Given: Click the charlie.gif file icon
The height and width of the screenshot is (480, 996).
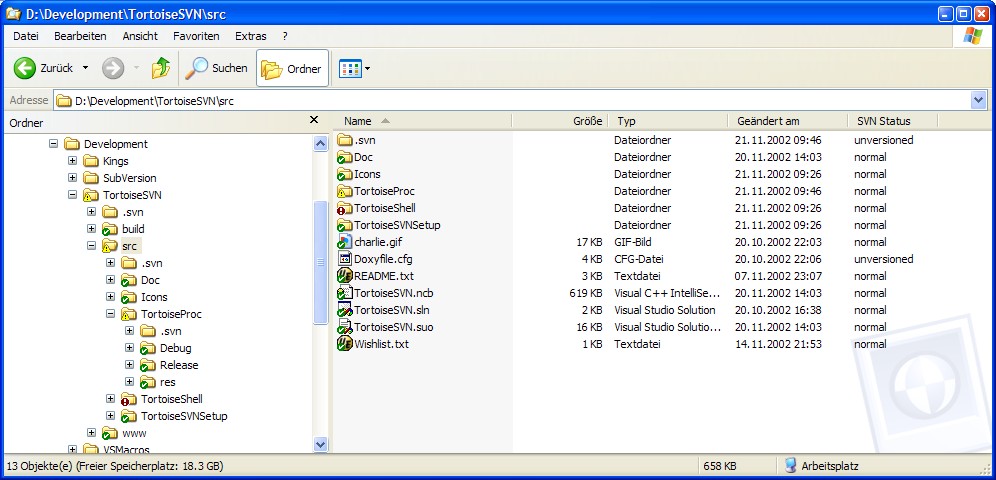Looking at the screenshot, I should click(x=345, y=242).
